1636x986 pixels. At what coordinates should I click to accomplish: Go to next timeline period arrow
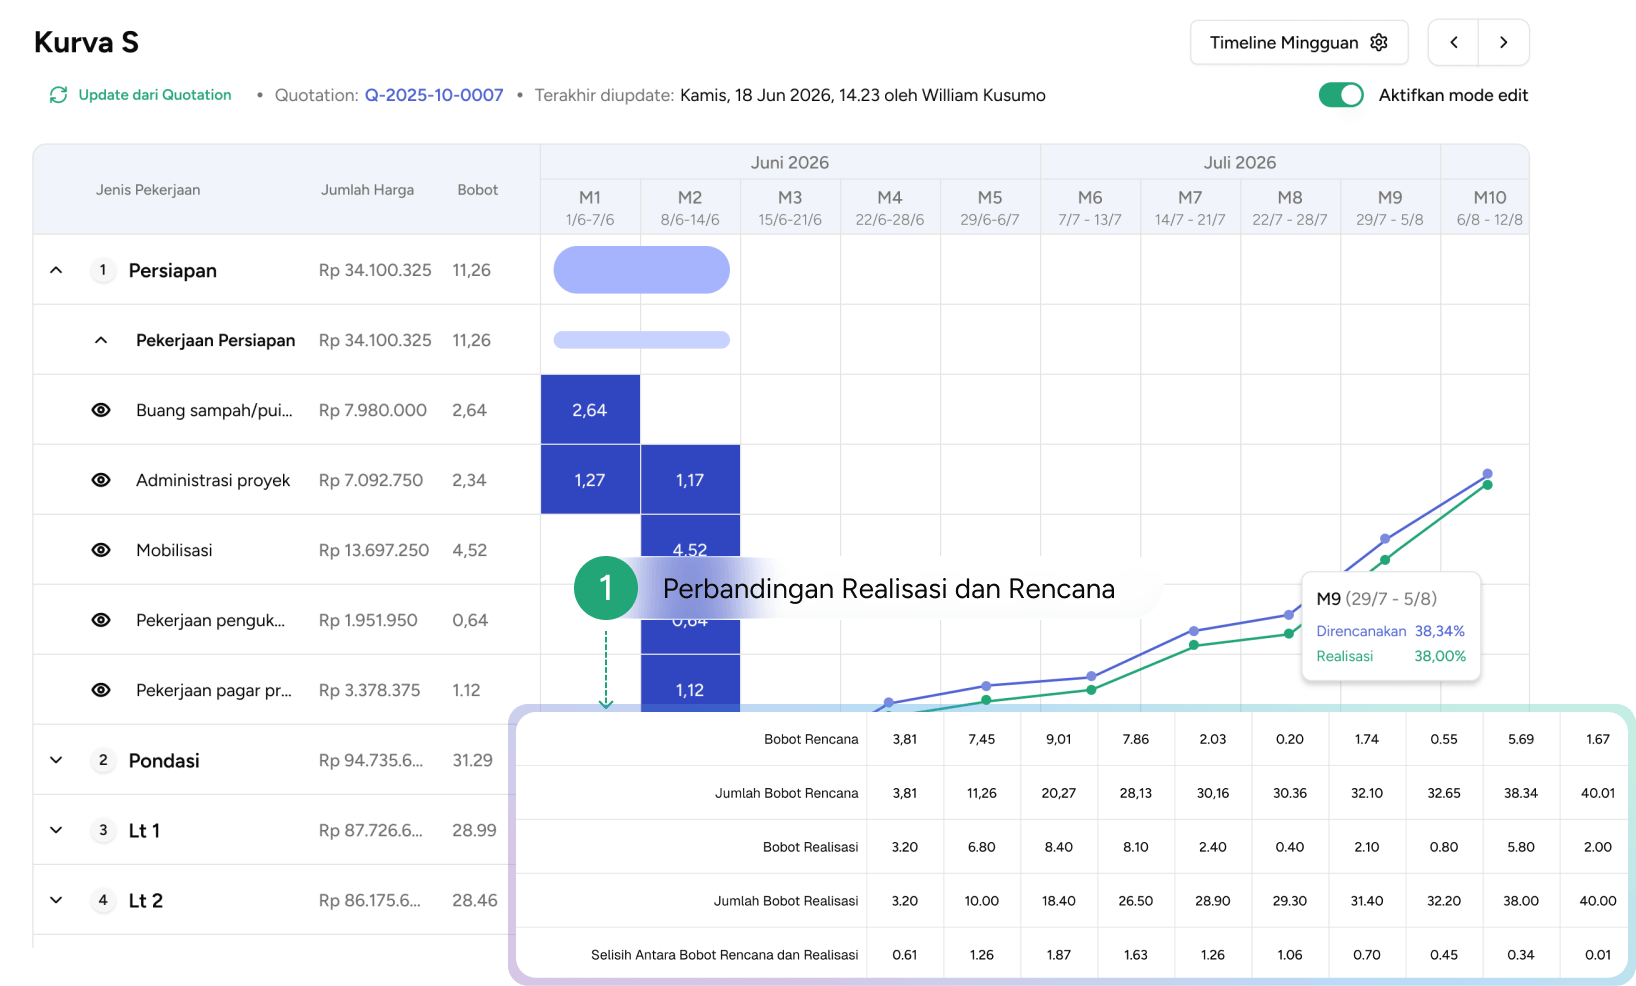tap(1504, 42)
